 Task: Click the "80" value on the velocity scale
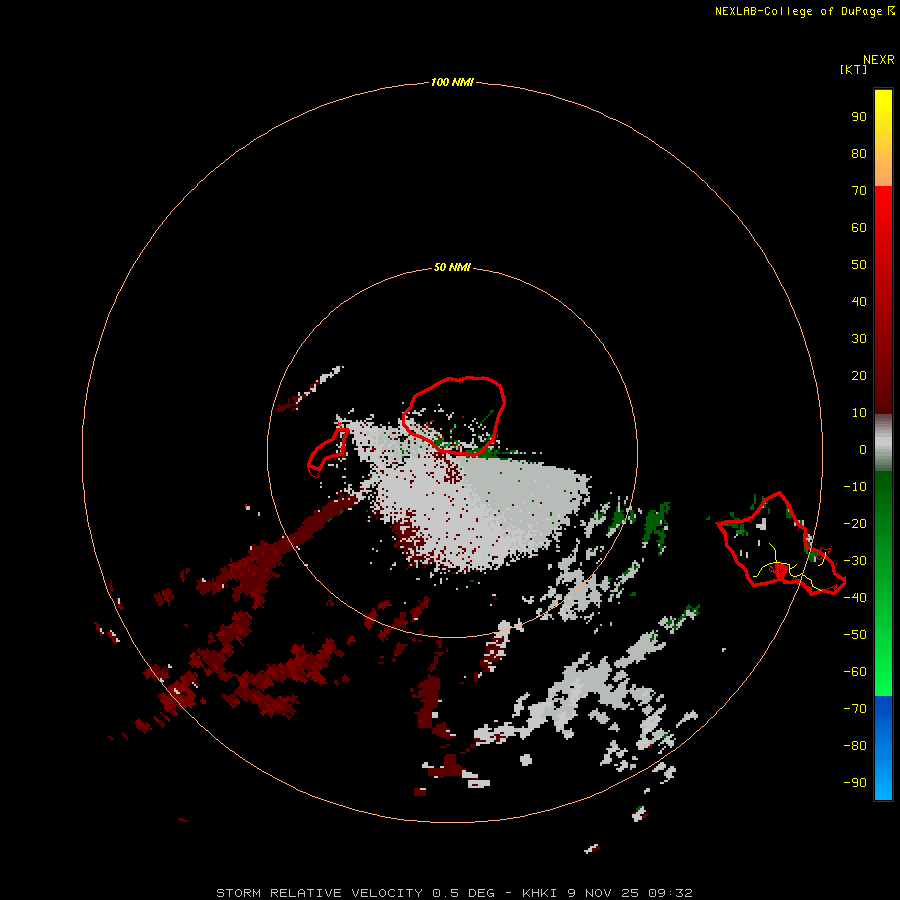point(859,153)
